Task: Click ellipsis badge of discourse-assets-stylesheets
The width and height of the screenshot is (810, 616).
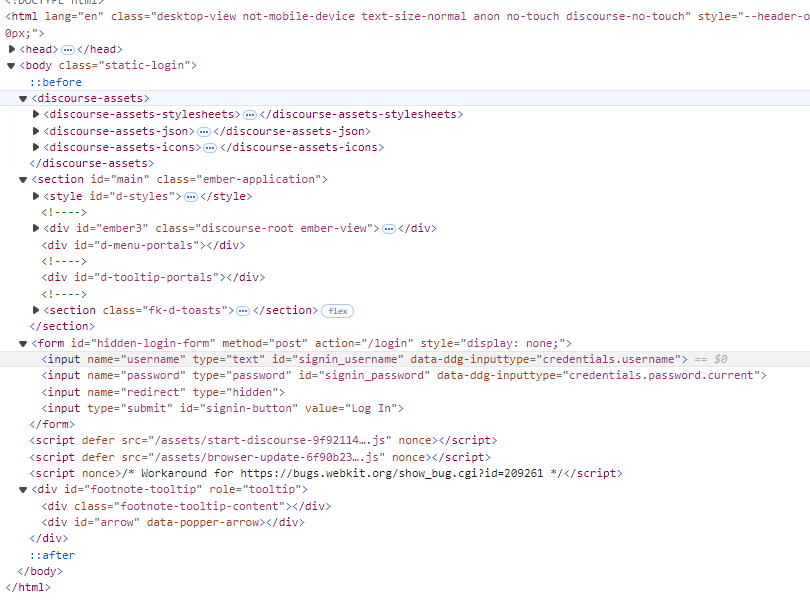Action: pos(250,115)
